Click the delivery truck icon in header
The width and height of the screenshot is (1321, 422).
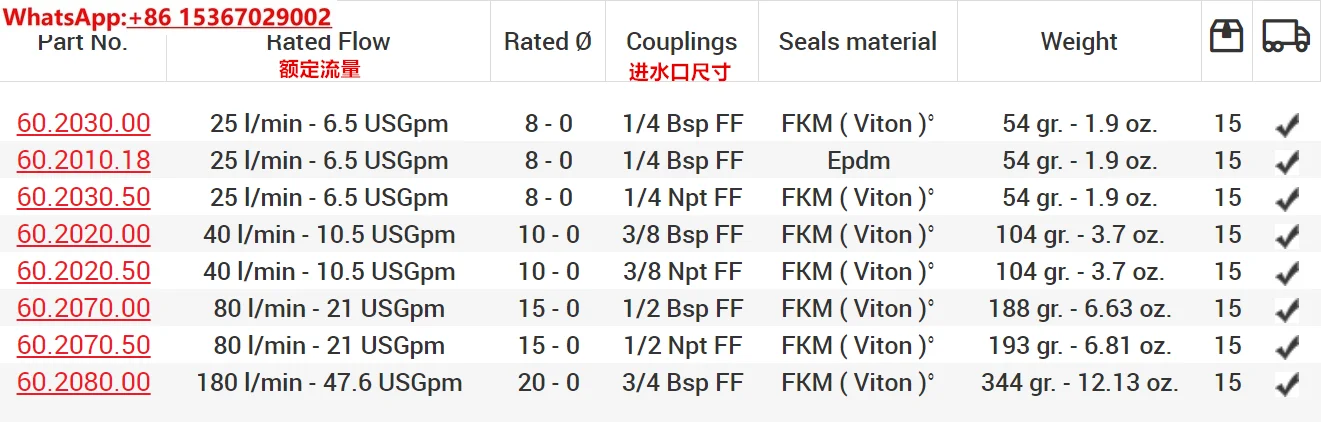coord(1286,37)
